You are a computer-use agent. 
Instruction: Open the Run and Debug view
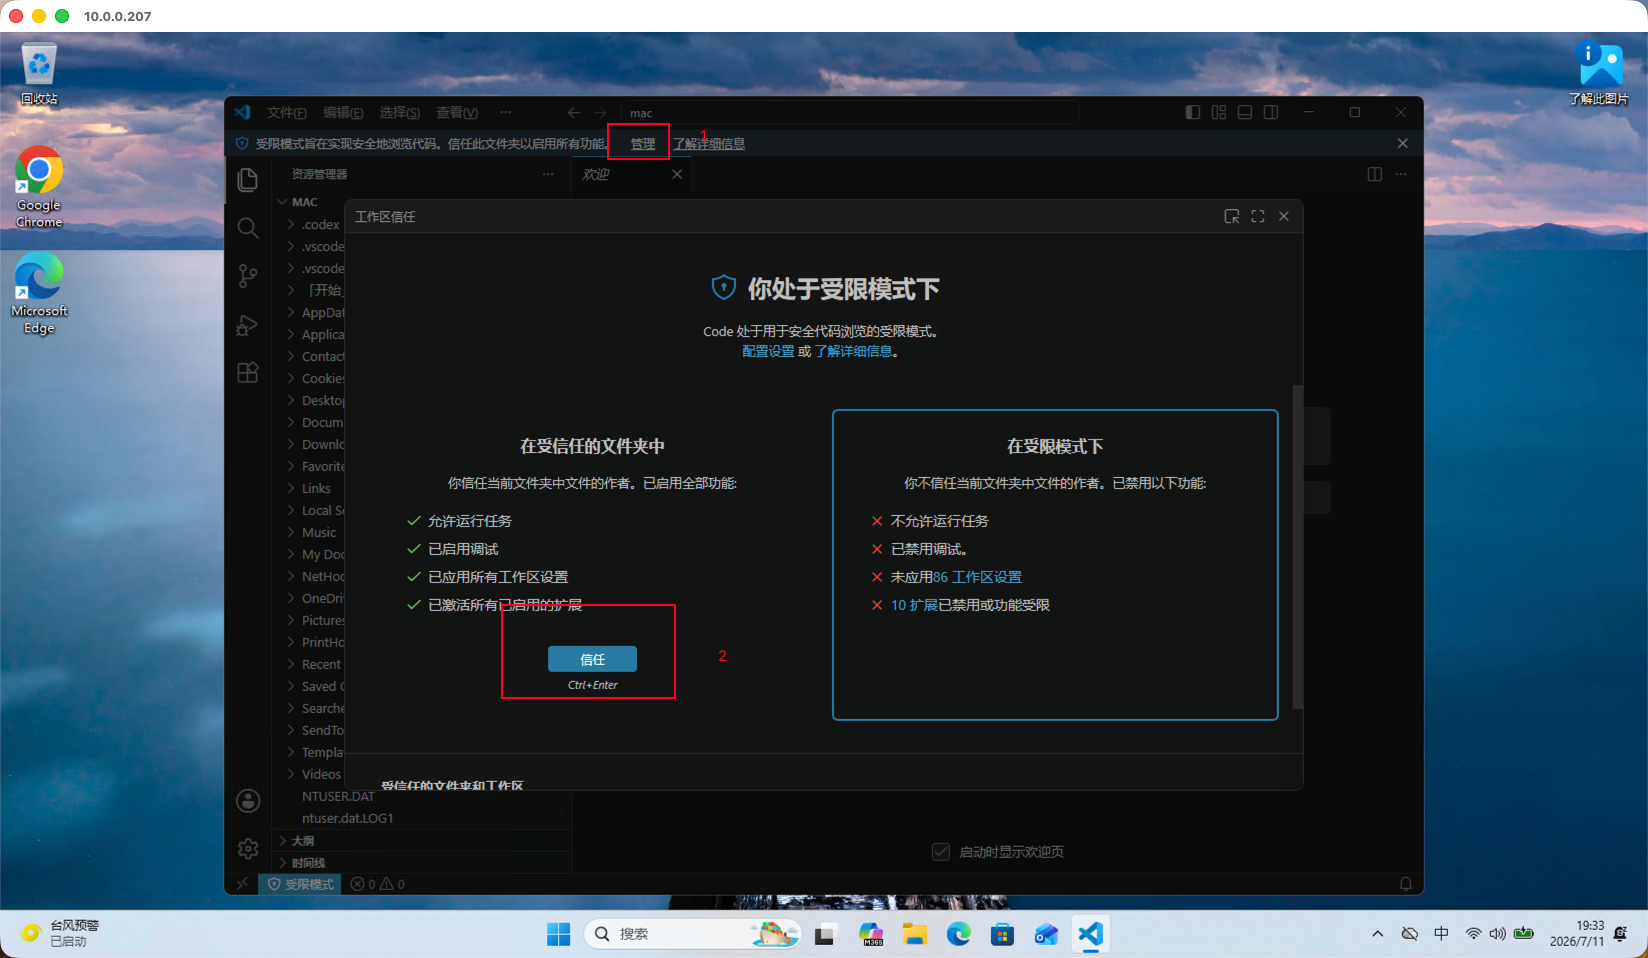tap(248, 325)
